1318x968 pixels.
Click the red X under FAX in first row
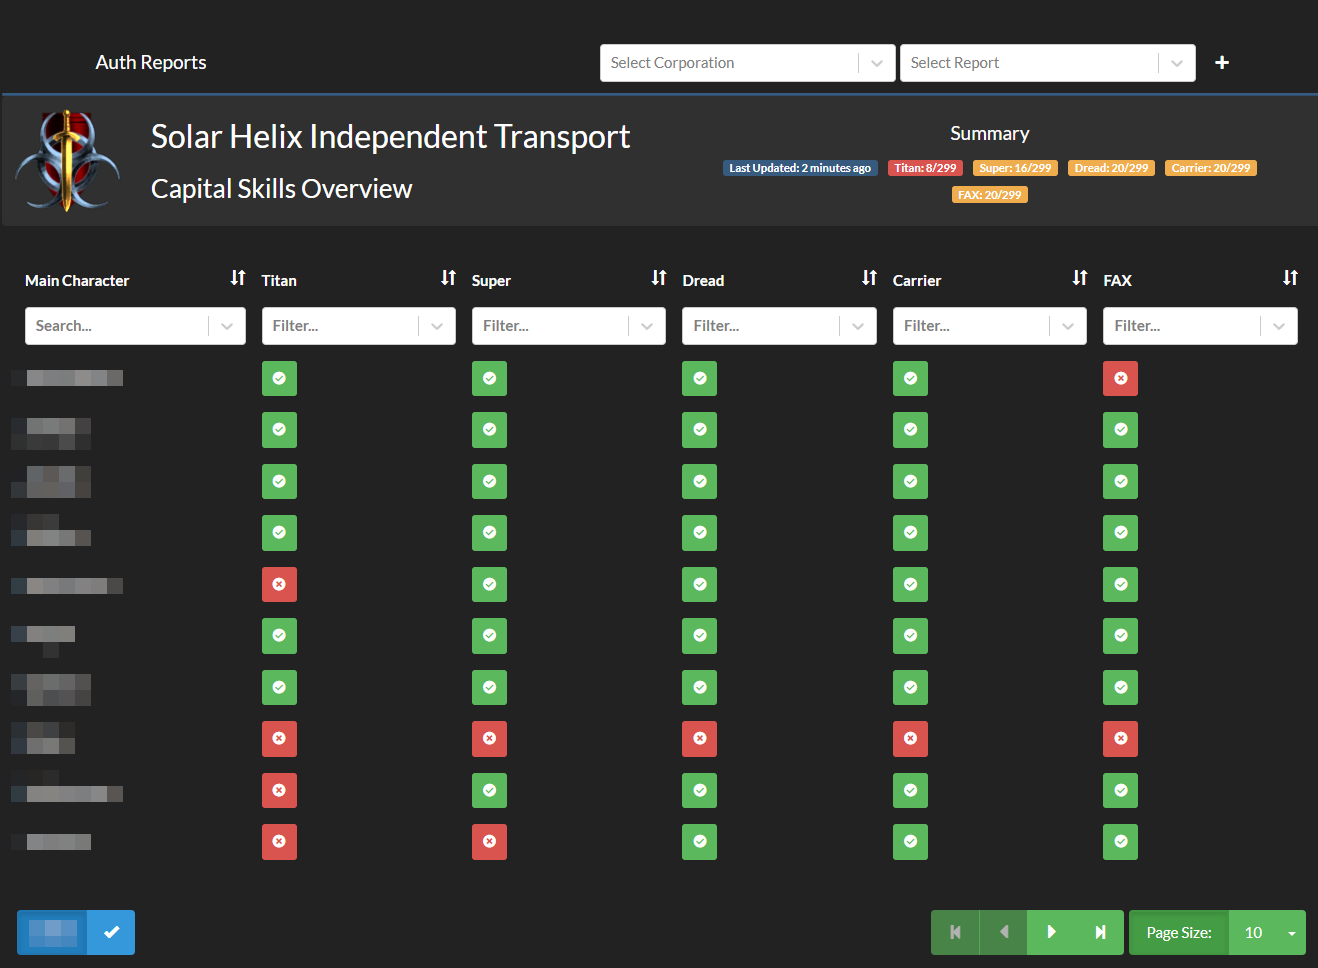1120,378
